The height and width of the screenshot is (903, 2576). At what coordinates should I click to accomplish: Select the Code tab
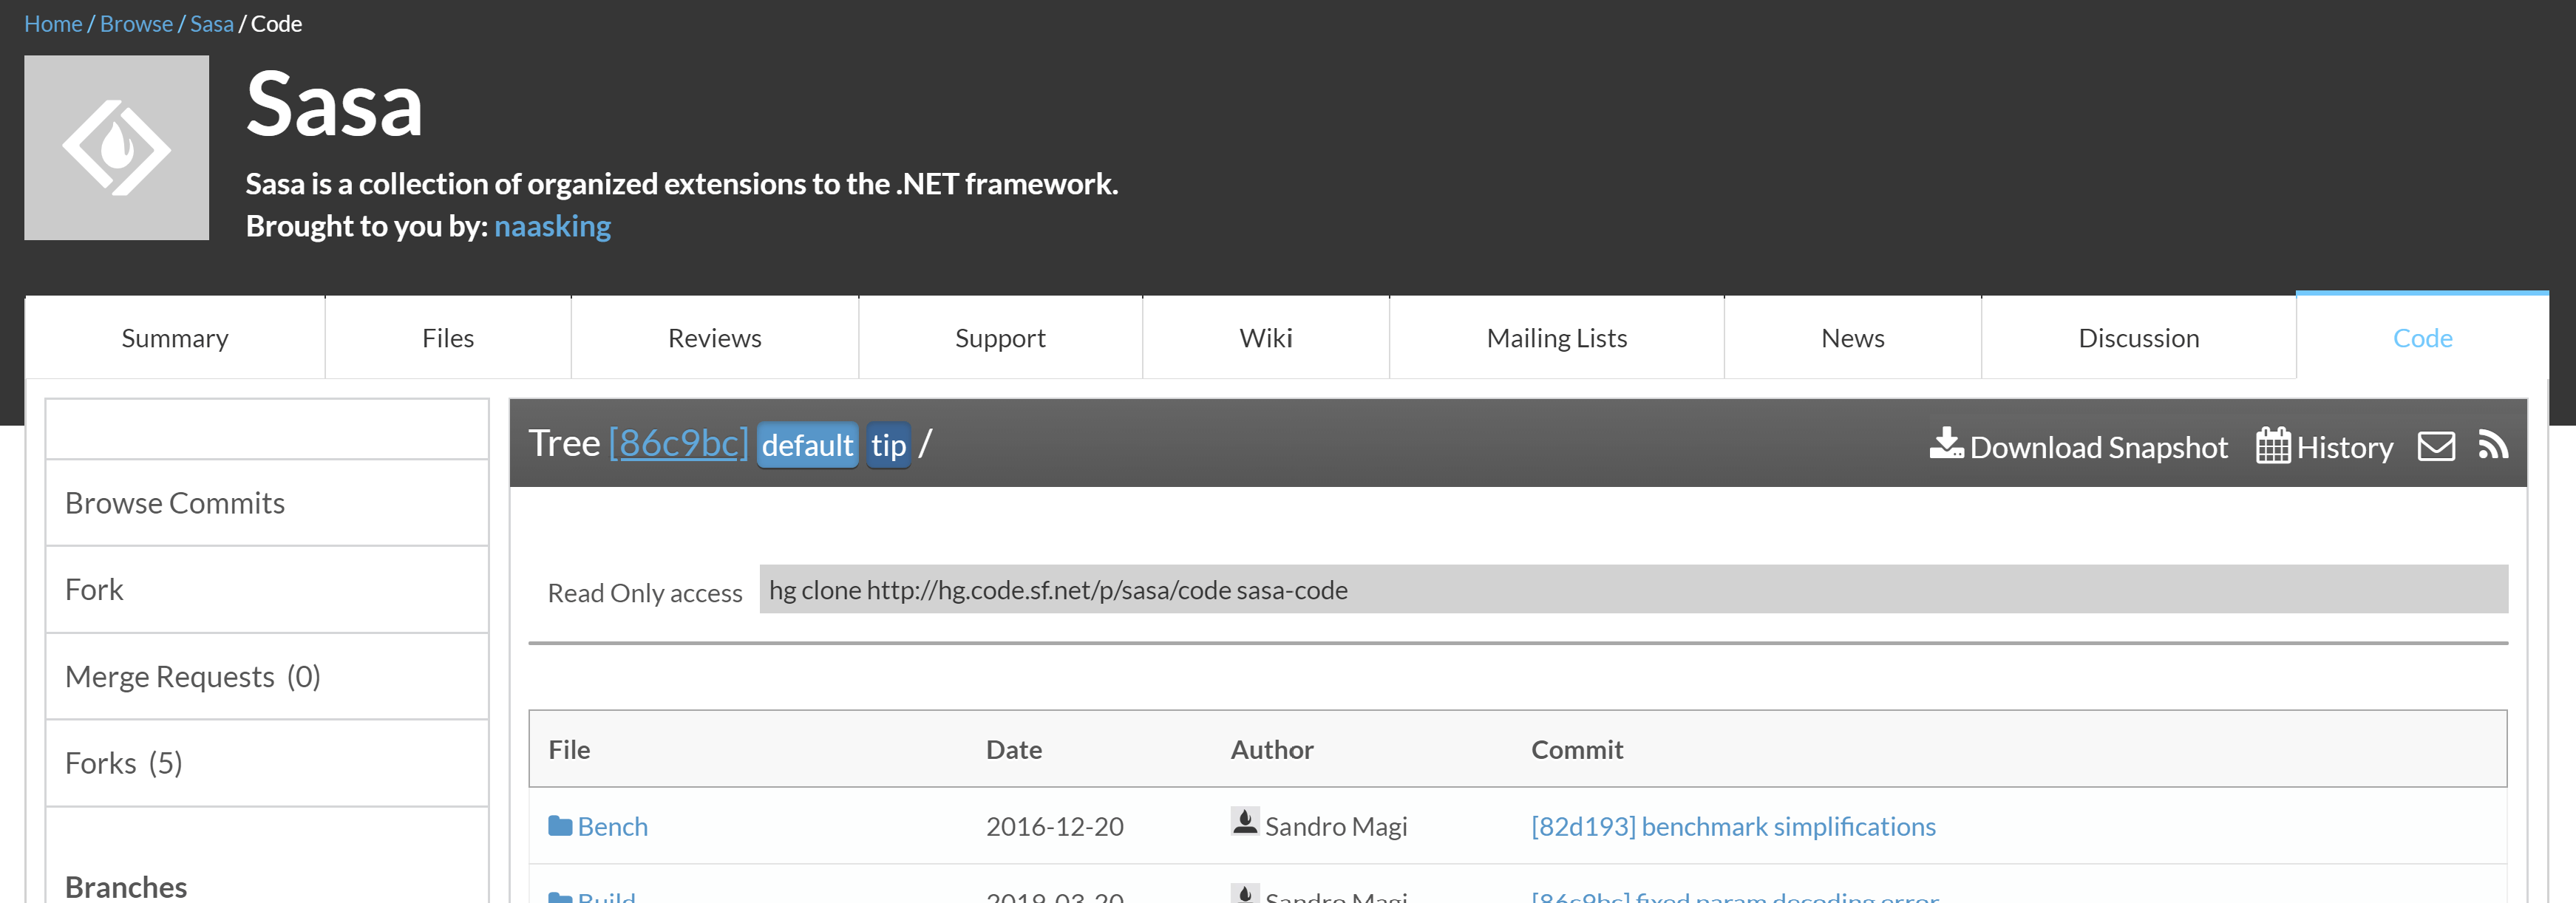point(2422,338)
